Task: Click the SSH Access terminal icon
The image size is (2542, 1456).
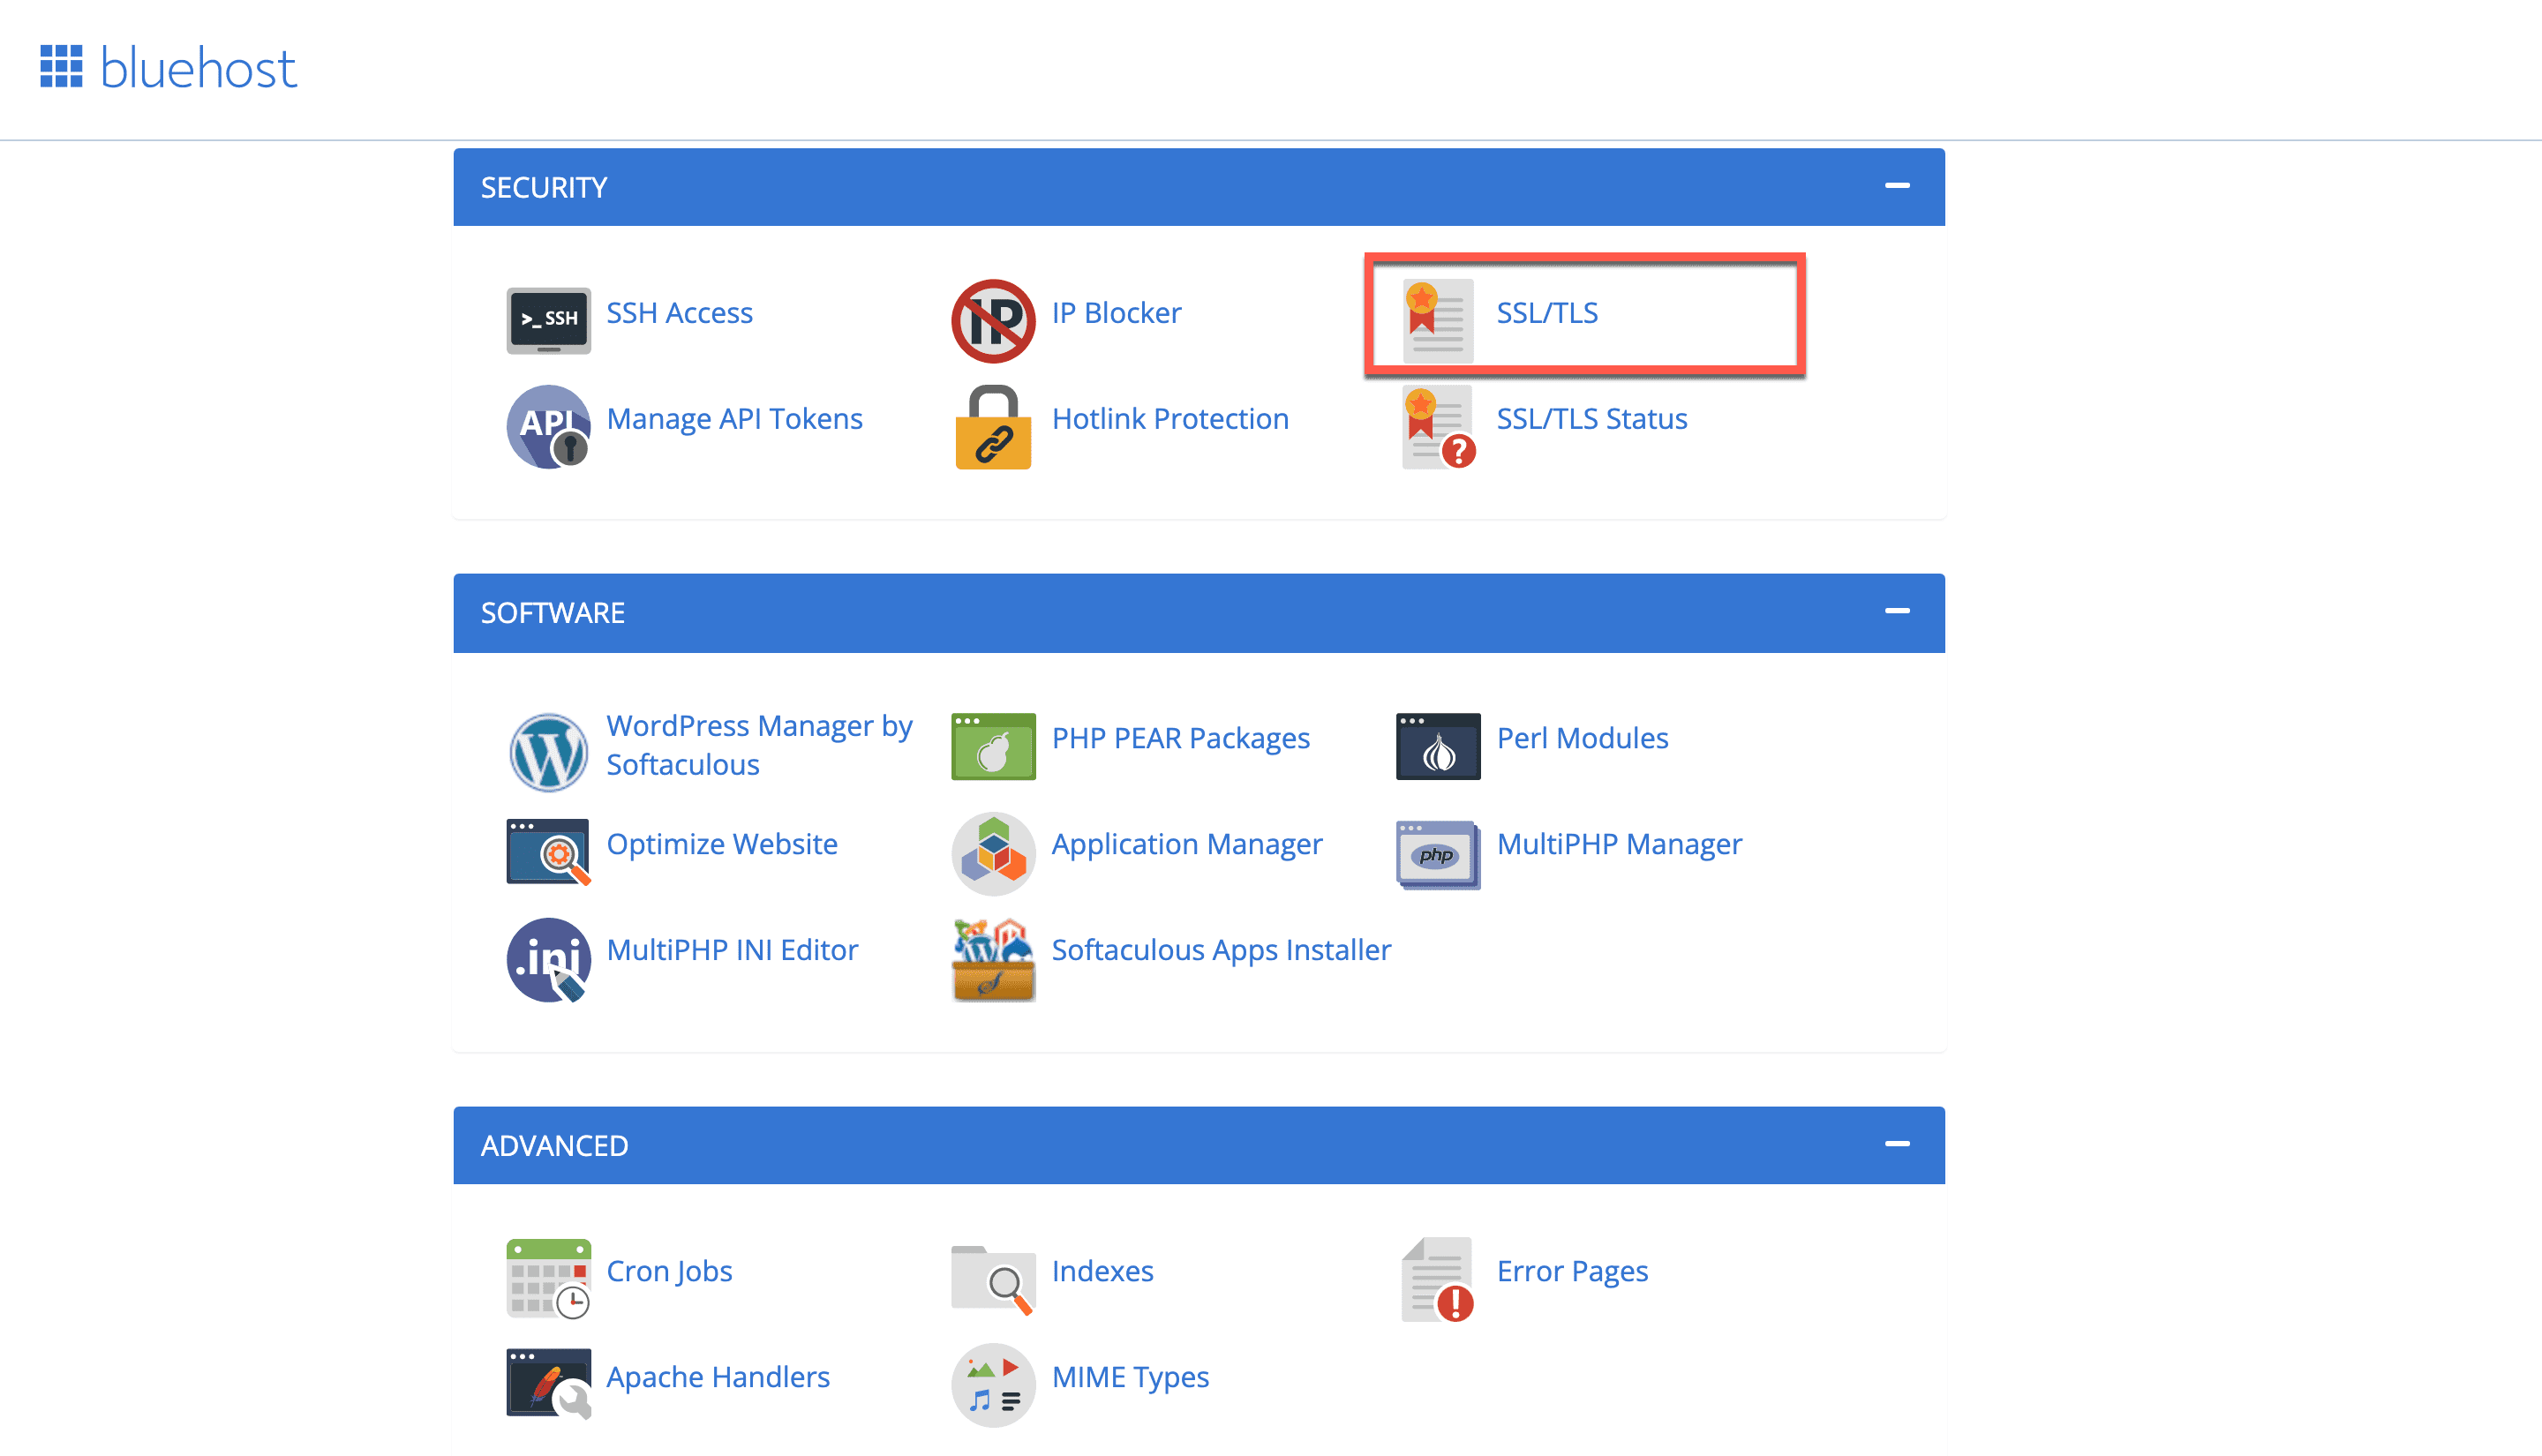Action: [548, 320]
